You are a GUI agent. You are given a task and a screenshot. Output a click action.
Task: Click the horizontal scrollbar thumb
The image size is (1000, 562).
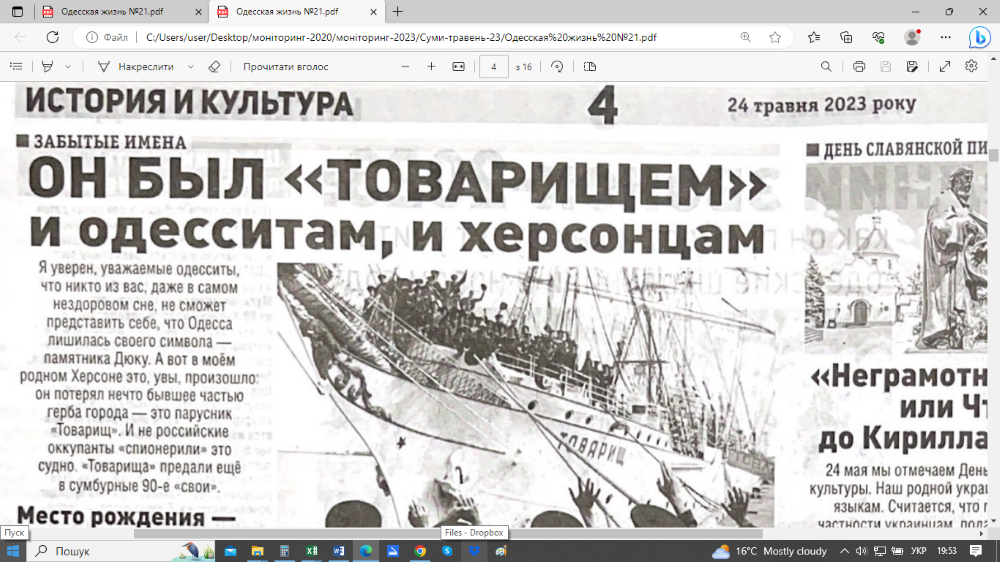448,533
